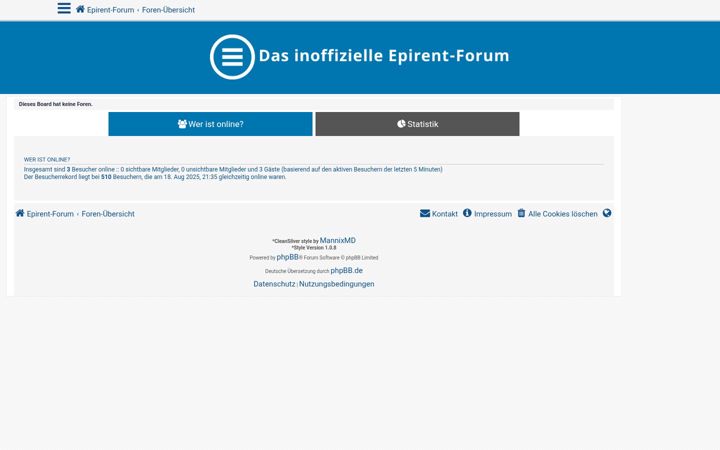Viewport: 720px width, 450px height.
Task: Click the home icon in top breadcrumb
Action: pos(80,9)
